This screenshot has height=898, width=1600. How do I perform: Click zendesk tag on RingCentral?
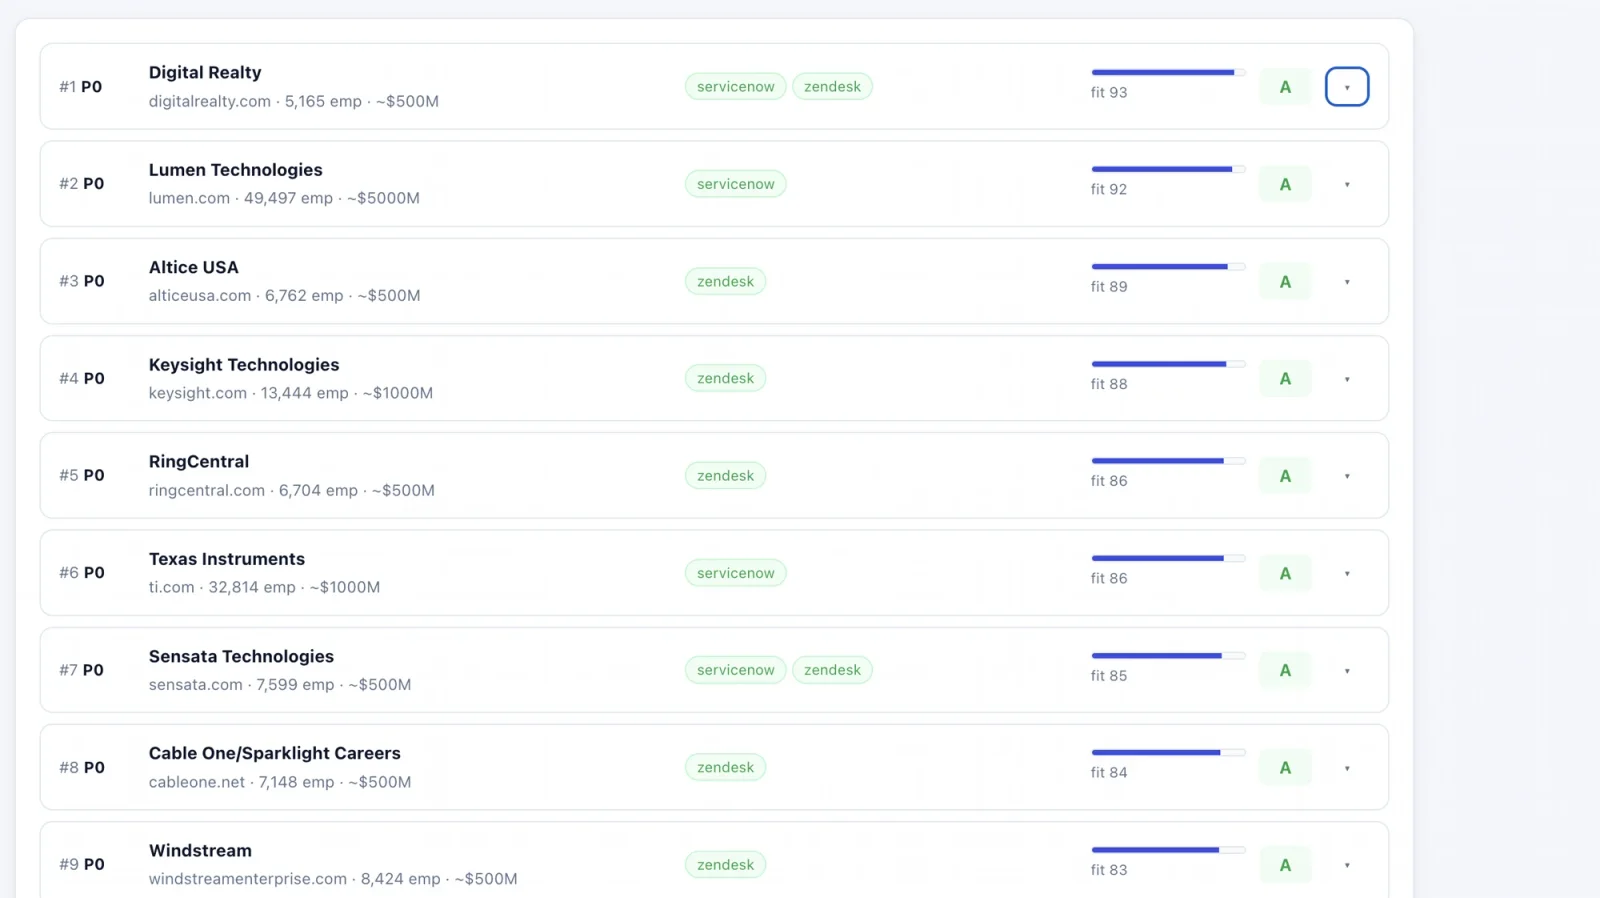pyautogui.click(x=725, y=476)
